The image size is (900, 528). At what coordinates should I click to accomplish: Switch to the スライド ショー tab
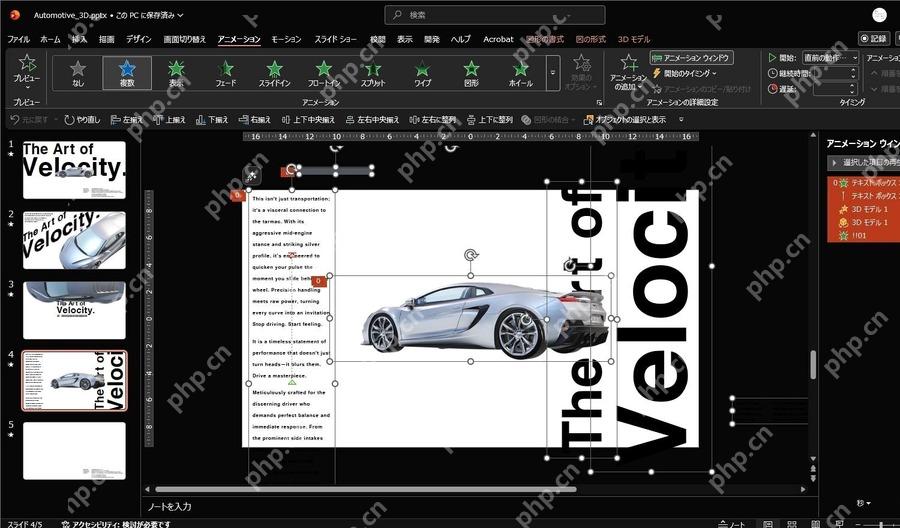click(x=335, y=39)
